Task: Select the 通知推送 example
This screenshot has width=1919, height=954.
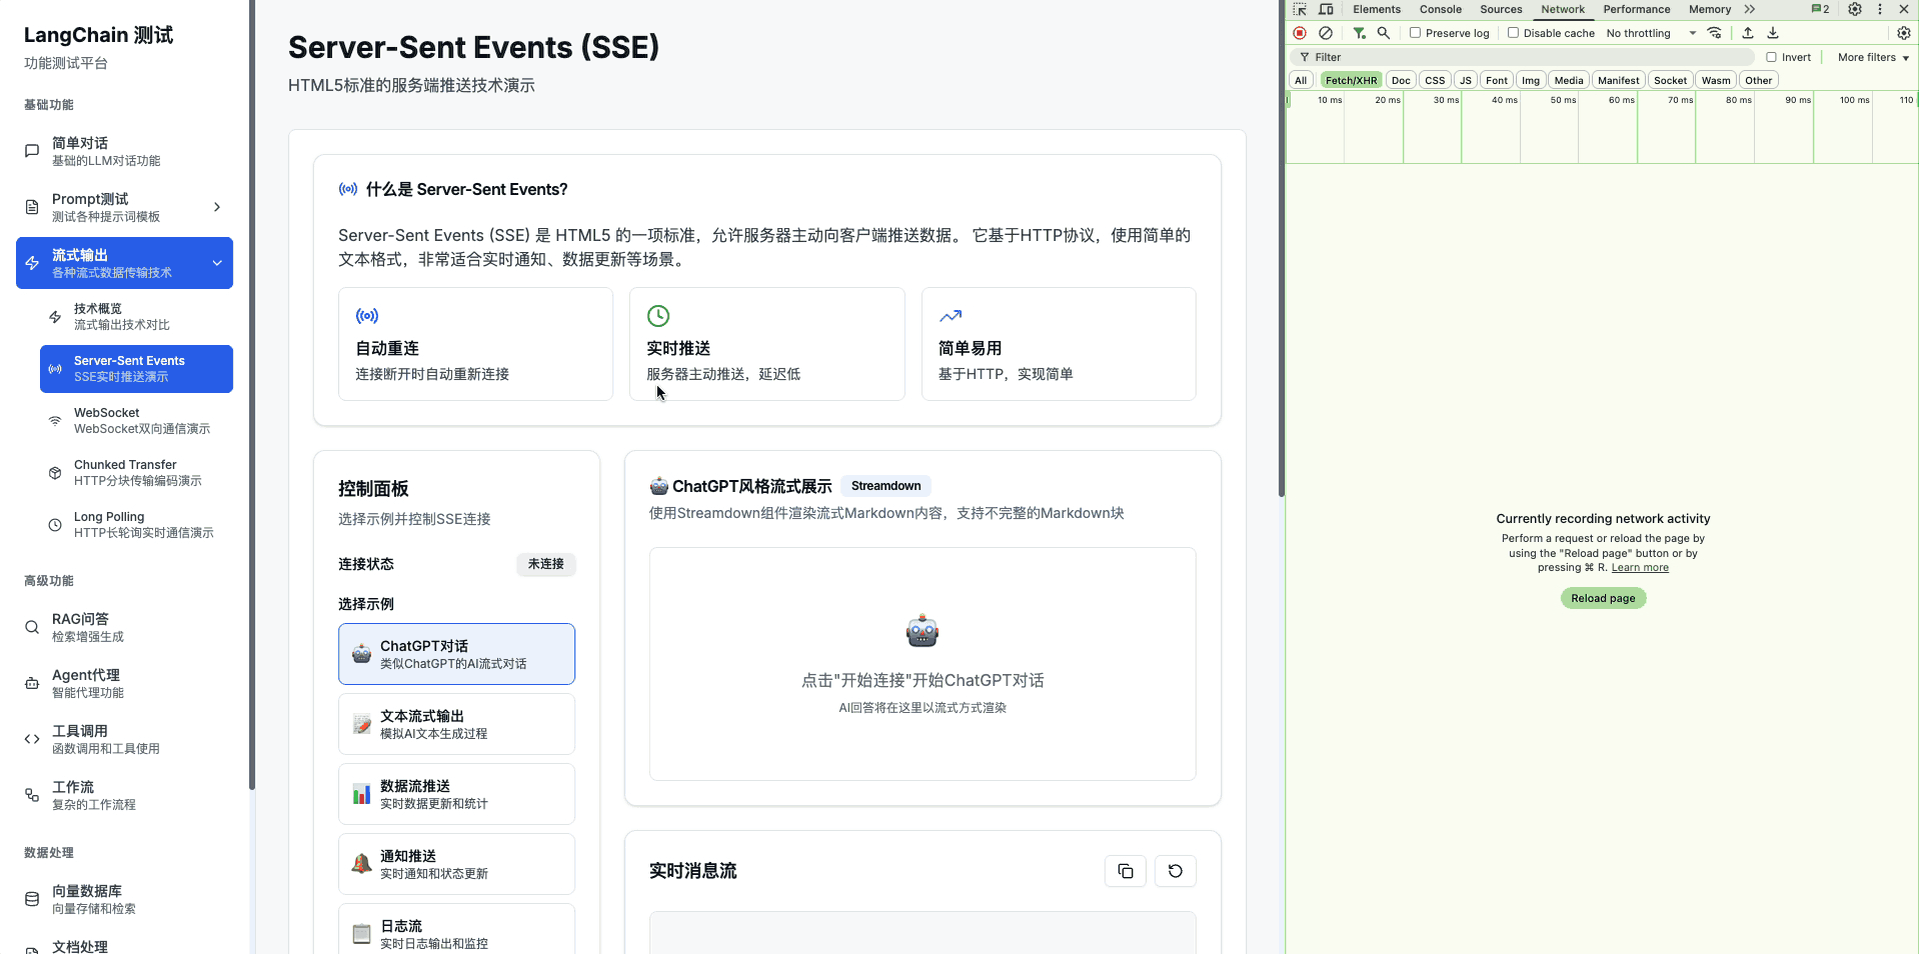Action: point(457,864)
